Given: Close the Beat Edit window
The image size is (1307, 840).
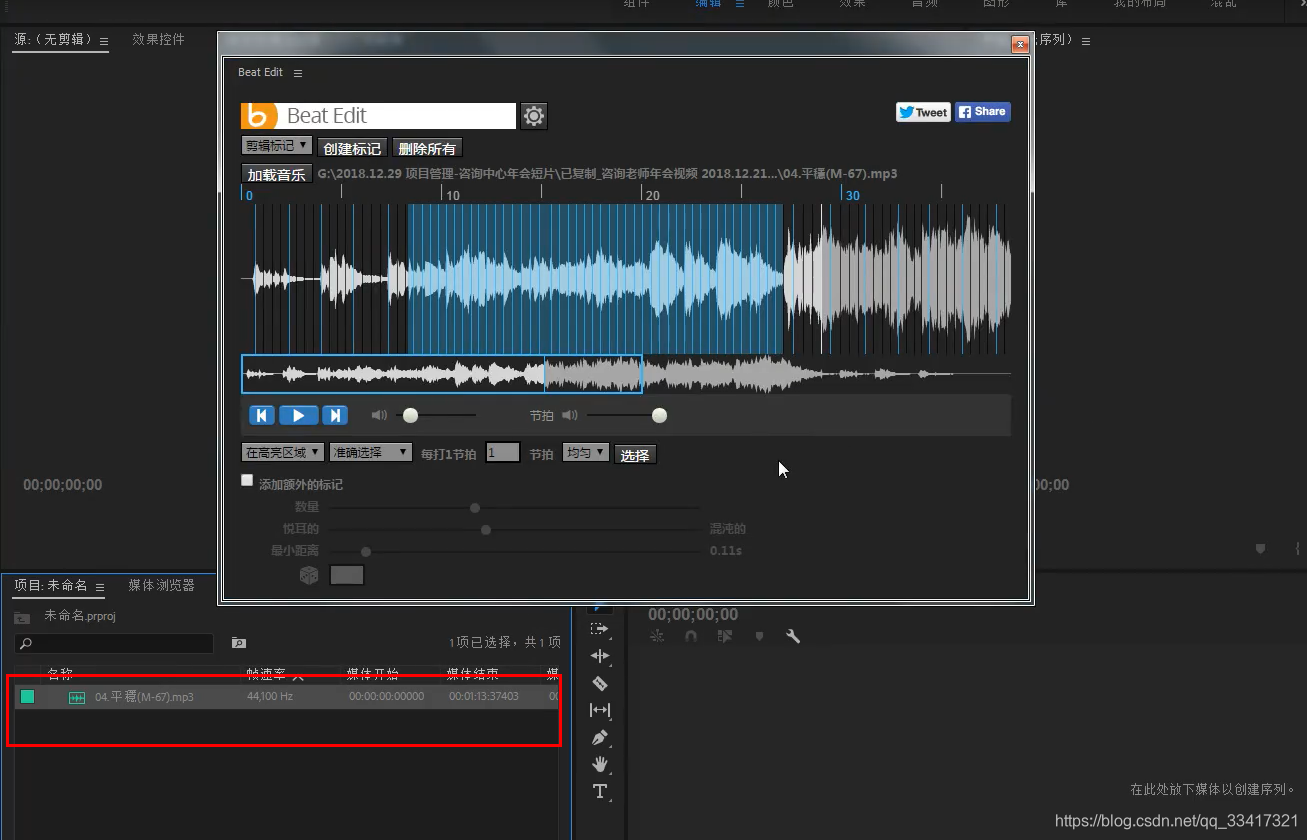Looking at the screenshot, I should click(x=1020, y=44).
